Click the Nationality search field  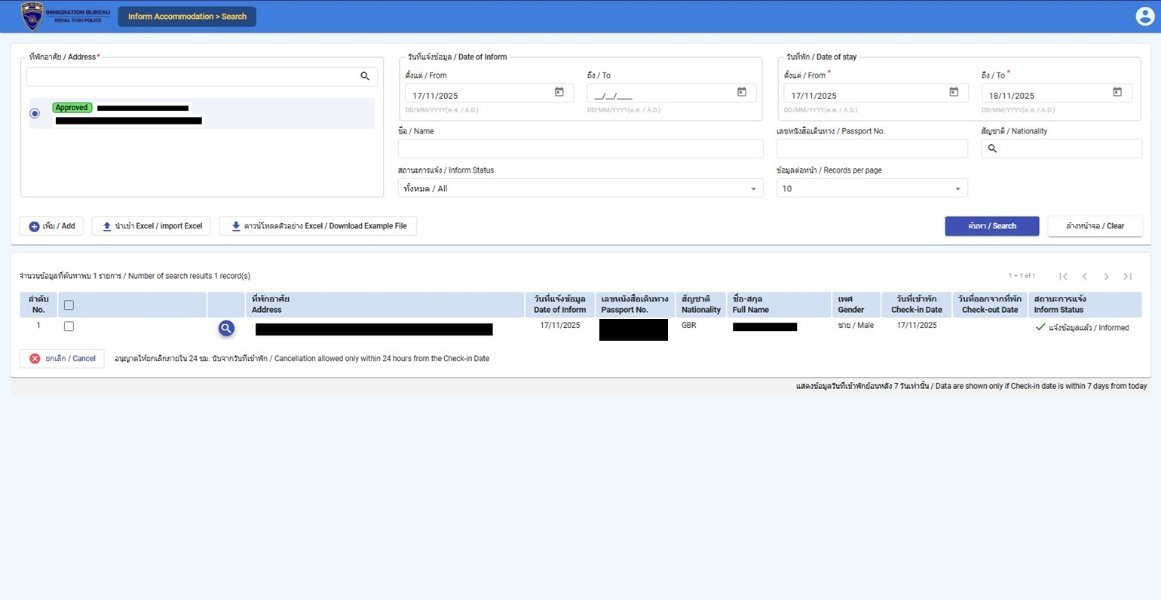(1066, 148)
